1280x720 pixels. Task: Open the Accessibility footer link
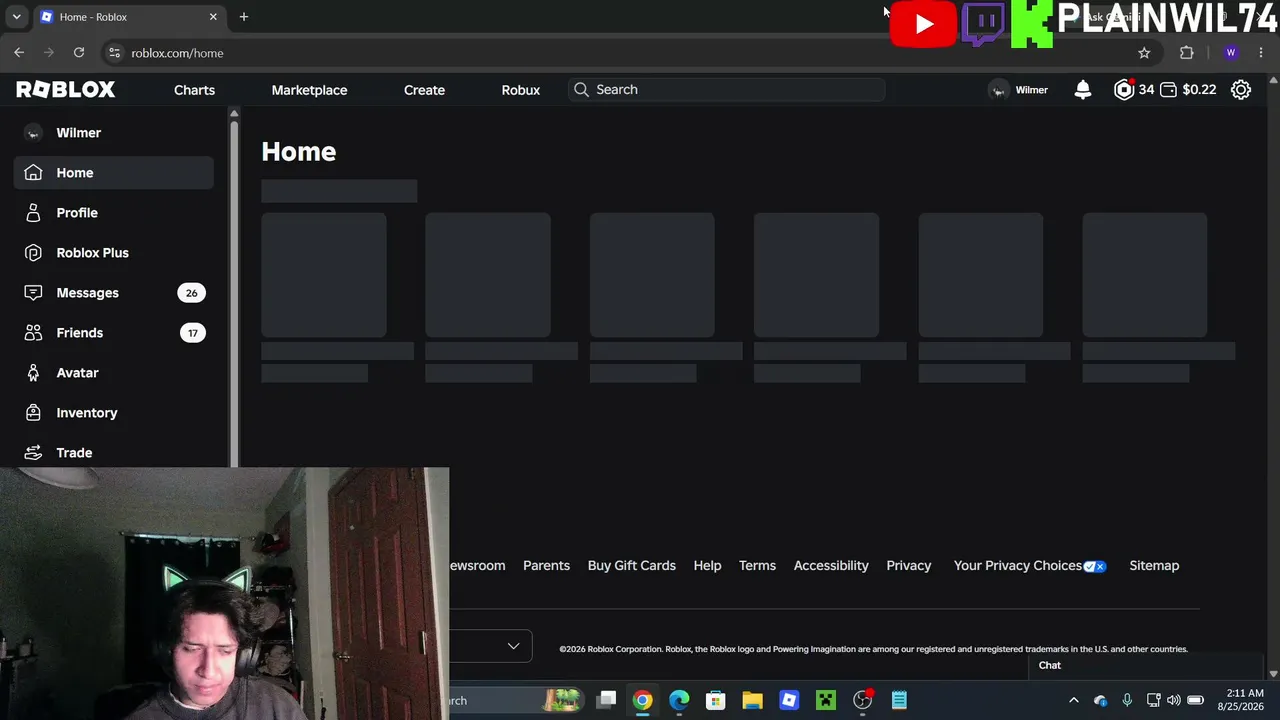pyautogui.click(x=831, y=566)
